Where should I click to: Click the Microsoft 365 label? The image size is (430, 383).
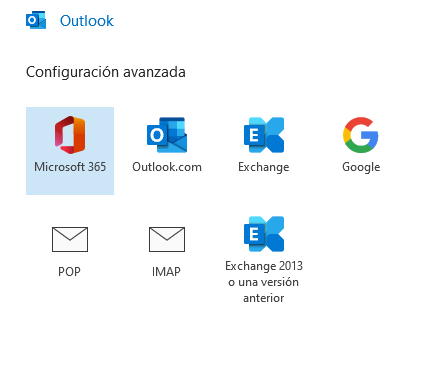70,167
